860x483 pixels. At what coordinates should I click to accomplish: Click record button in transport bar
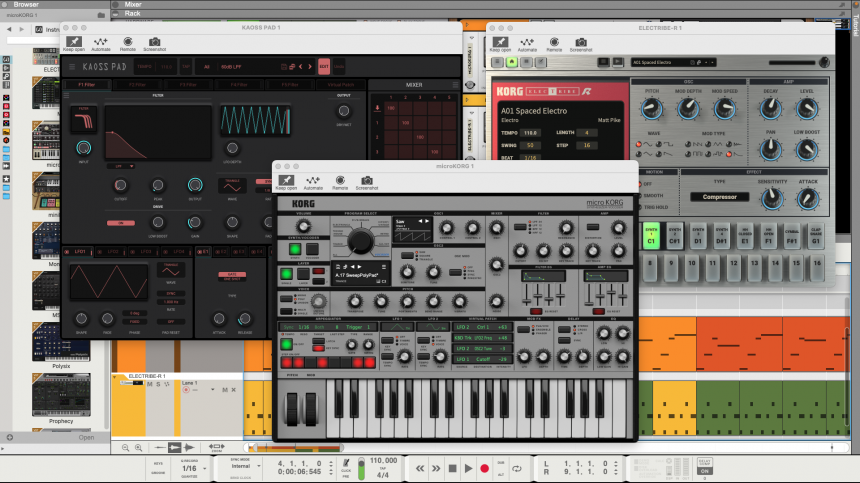484,469
